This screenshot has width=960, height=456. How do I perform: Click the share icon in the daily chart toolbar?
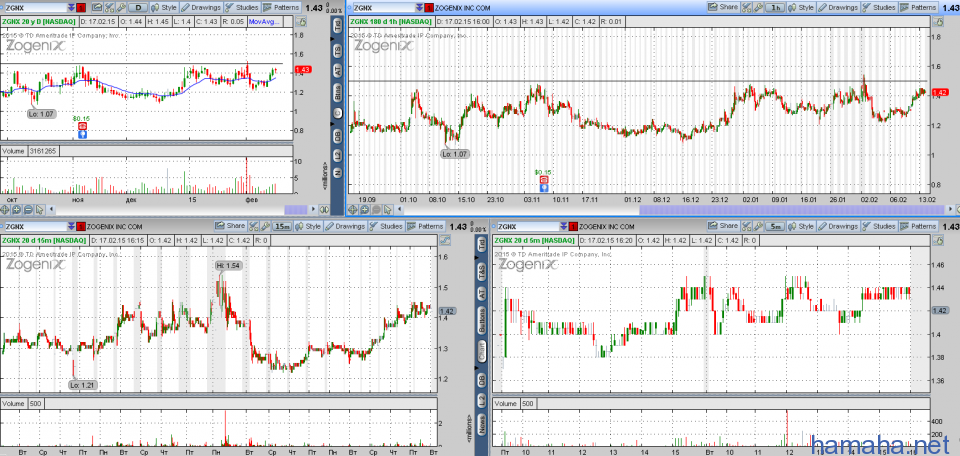pyautogui.click(x=97, y=8)
